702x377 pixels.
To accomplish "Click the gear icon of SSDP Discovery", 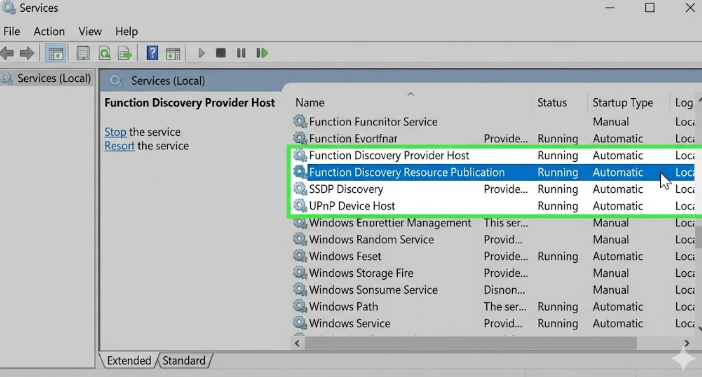I will pos(300,189).
